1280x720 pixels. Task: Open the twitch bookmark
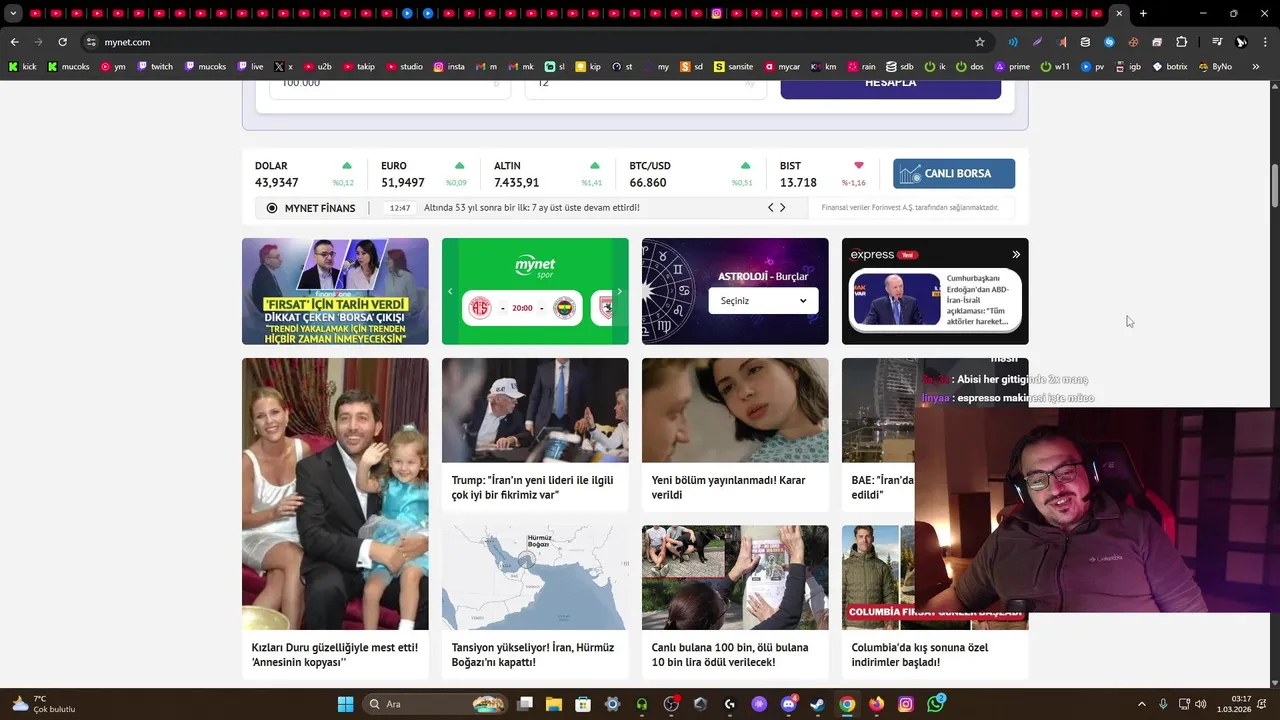click(x=155, y=67)
